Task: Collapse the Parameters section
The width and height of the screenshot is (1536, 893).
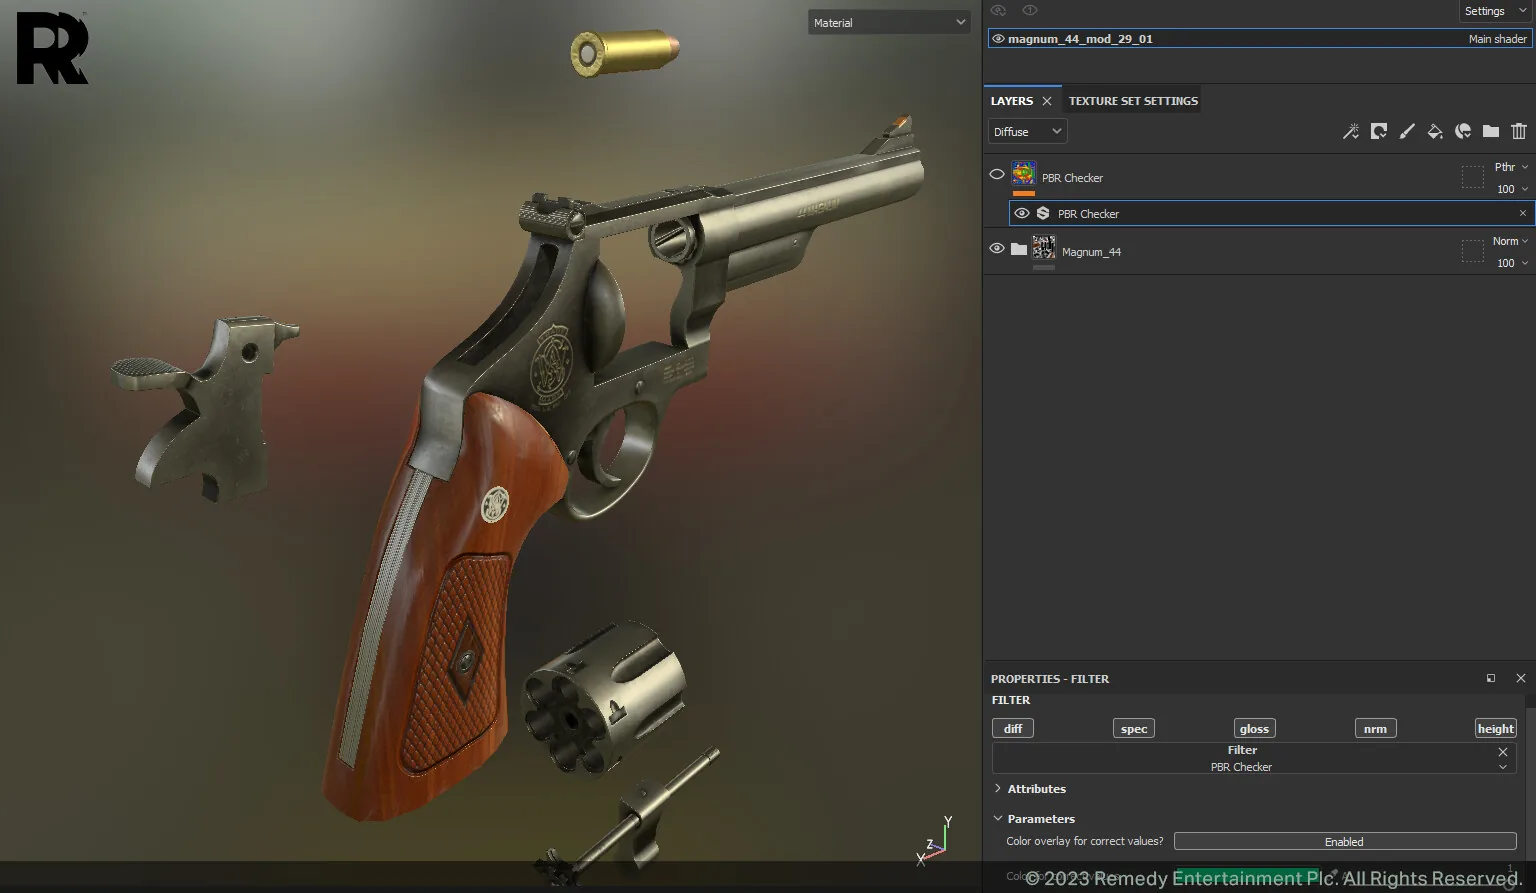Action: point(997,818)
